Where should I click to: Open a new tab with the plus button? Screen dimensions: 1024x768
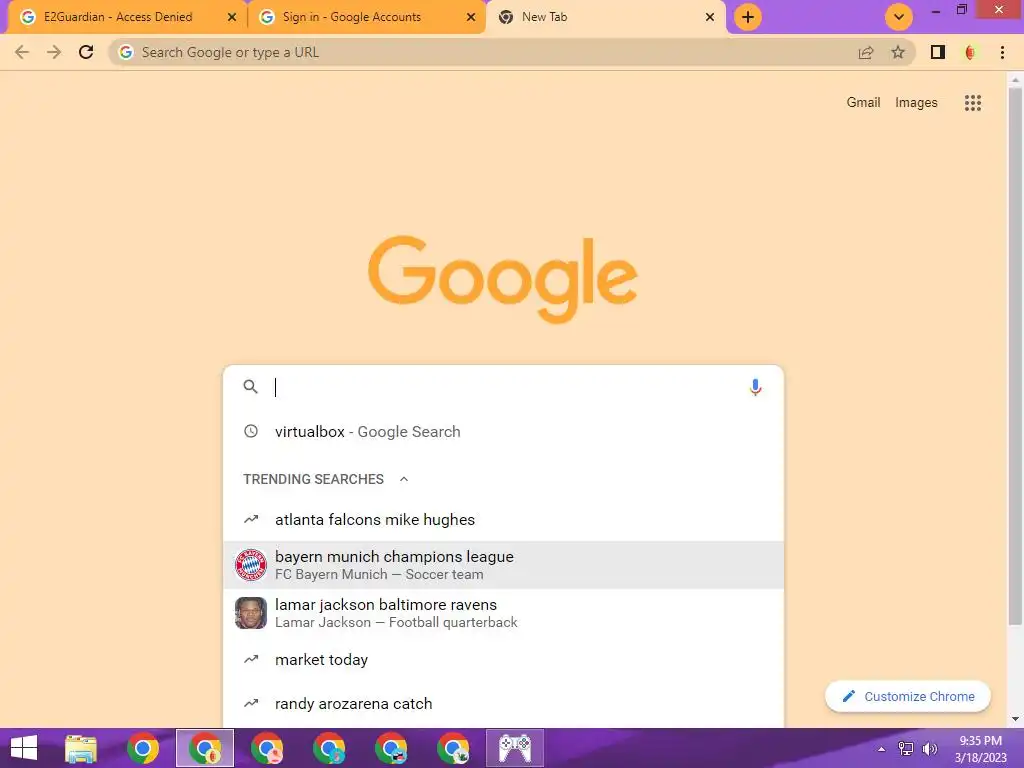pyautogui.click(x=748, y=17)
